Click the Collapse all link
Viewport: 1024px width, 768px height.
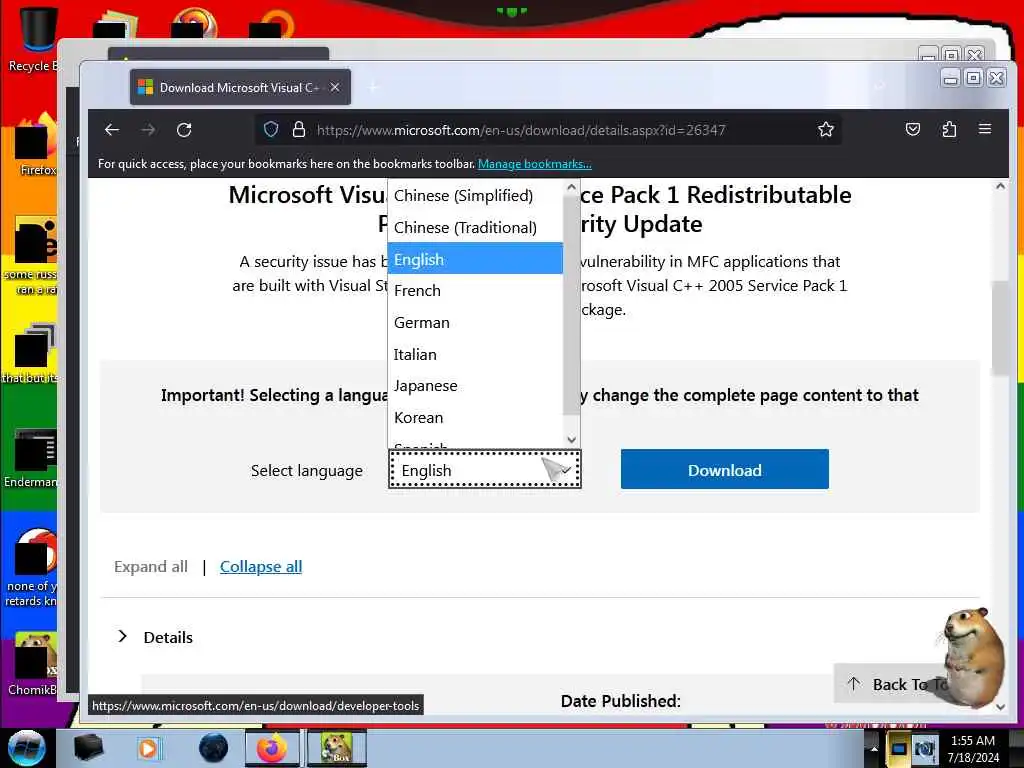click(x=261, y=566)
